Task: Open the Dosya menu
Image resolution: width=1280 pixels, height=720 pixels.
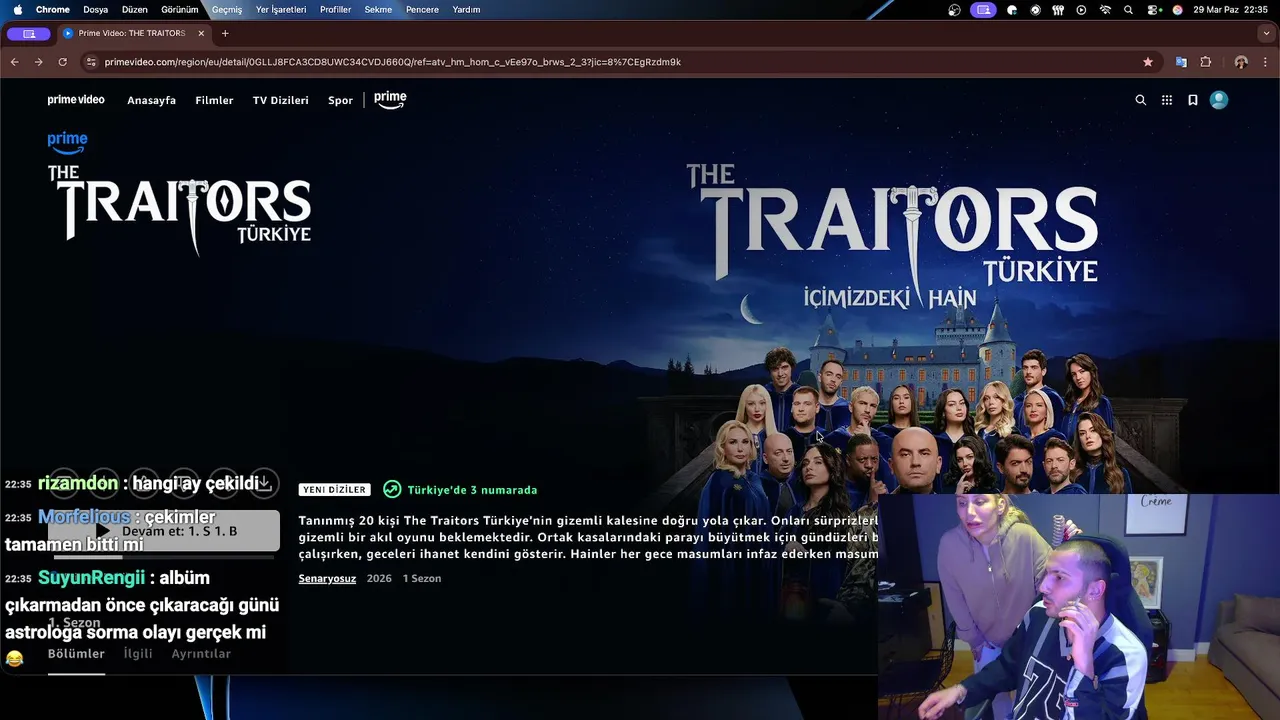Action: [95, 10]
